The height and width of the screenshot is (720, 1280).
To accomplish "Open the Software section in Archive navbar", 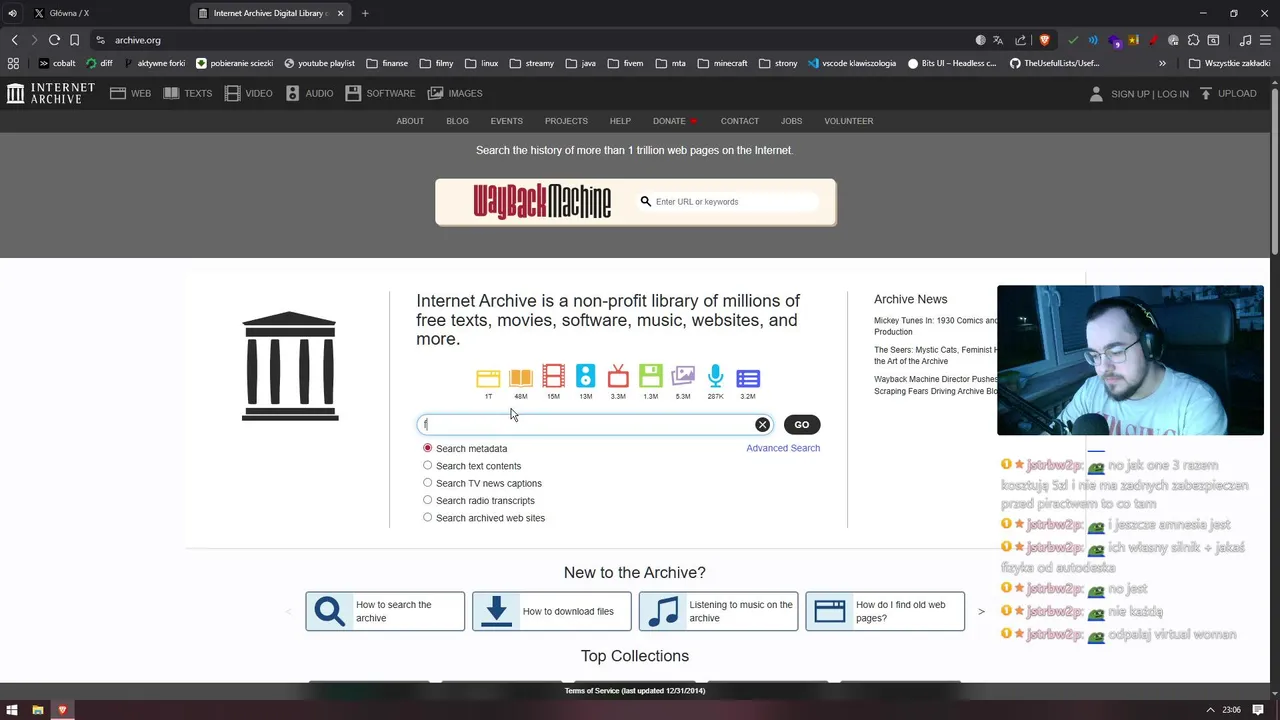I will [380, 93].
